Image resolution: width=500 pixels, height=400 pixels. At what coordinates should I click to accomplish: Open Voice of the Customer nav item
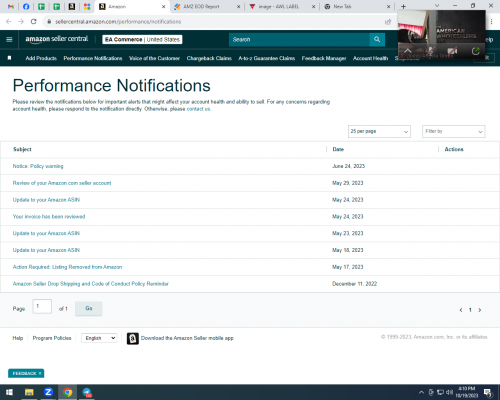(x=154, y=58)
